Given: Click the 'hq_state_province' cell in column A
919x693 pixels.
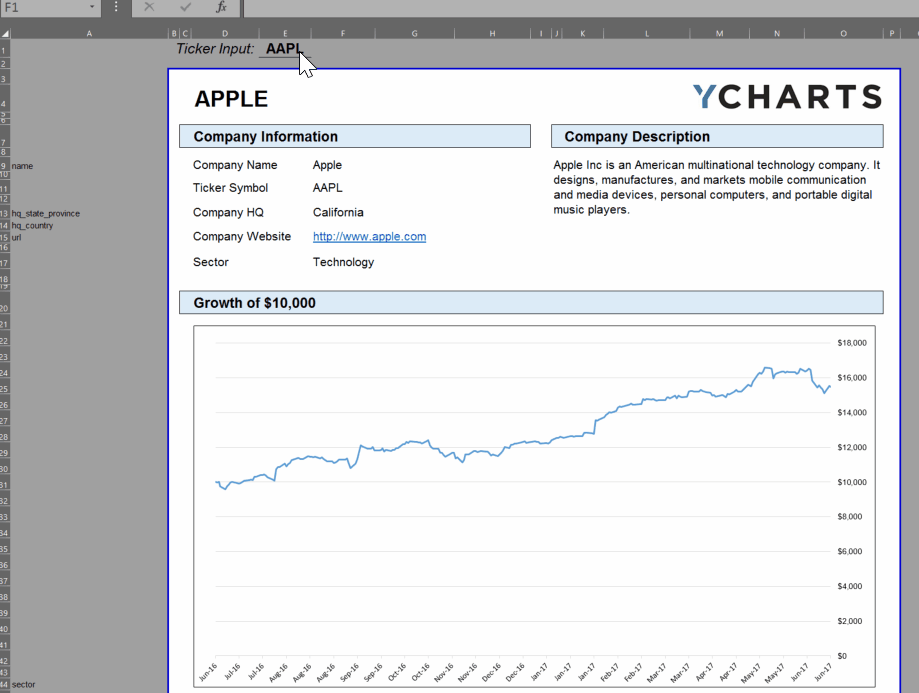Looking at the screenshot, I should [x=46, y=213].
